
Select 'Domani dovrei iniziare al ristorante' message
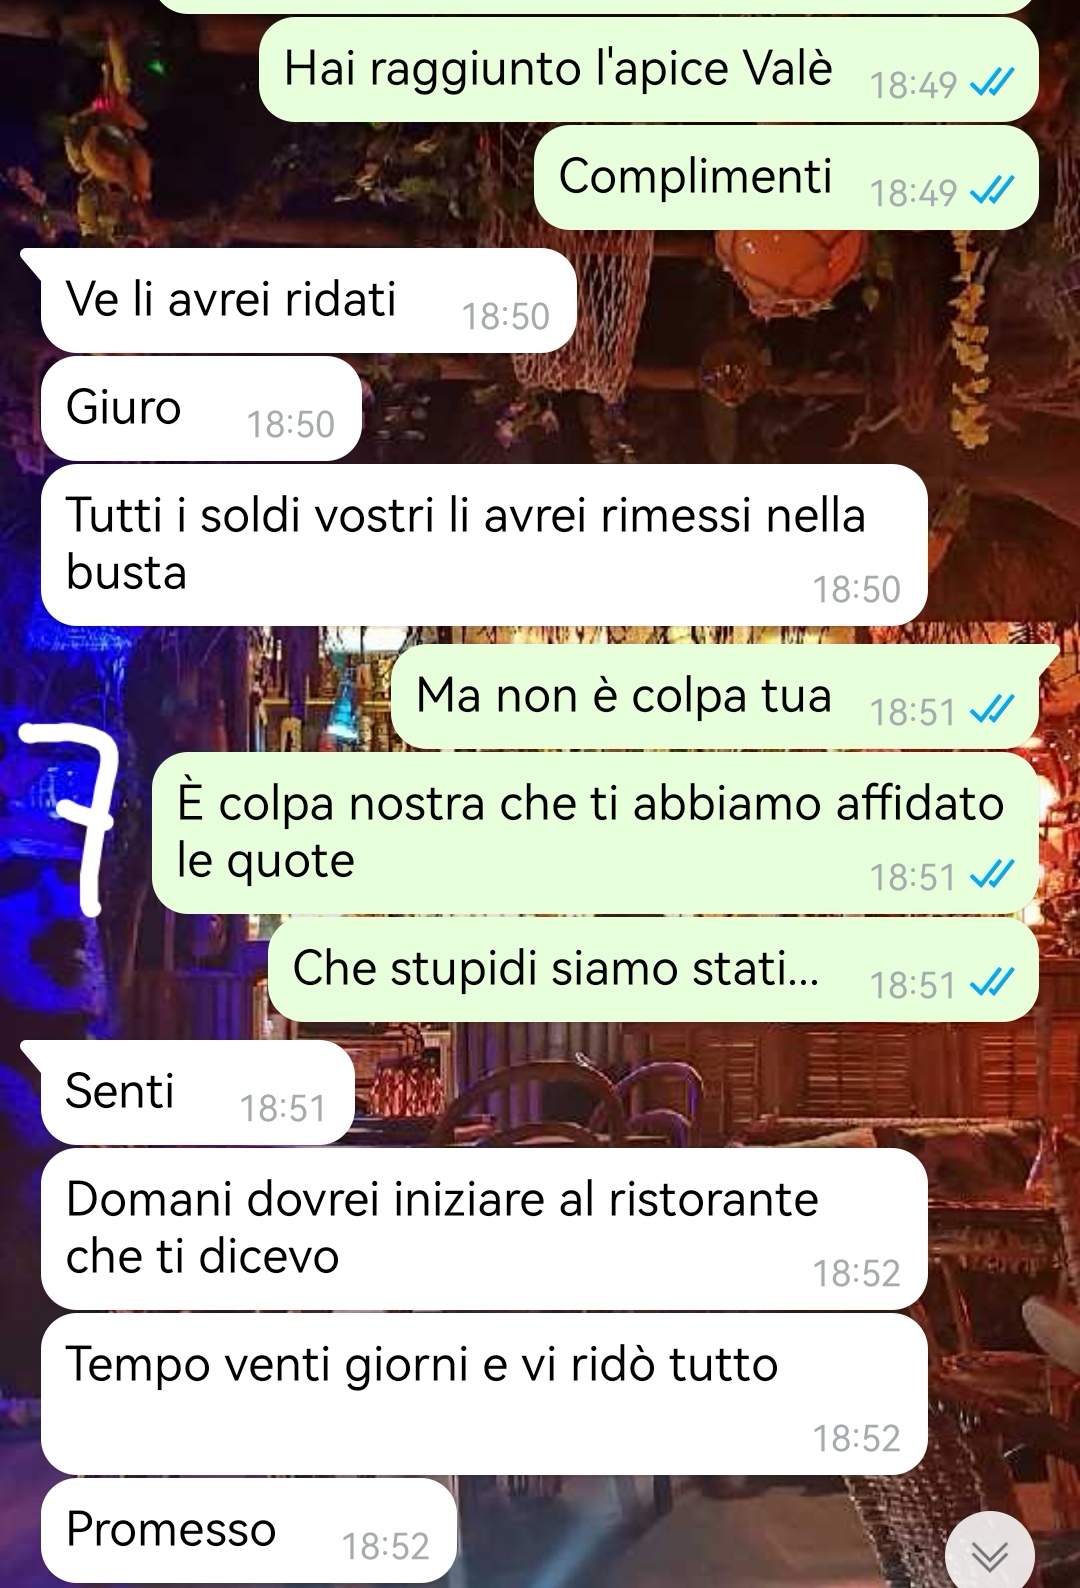click(484, 1229)
